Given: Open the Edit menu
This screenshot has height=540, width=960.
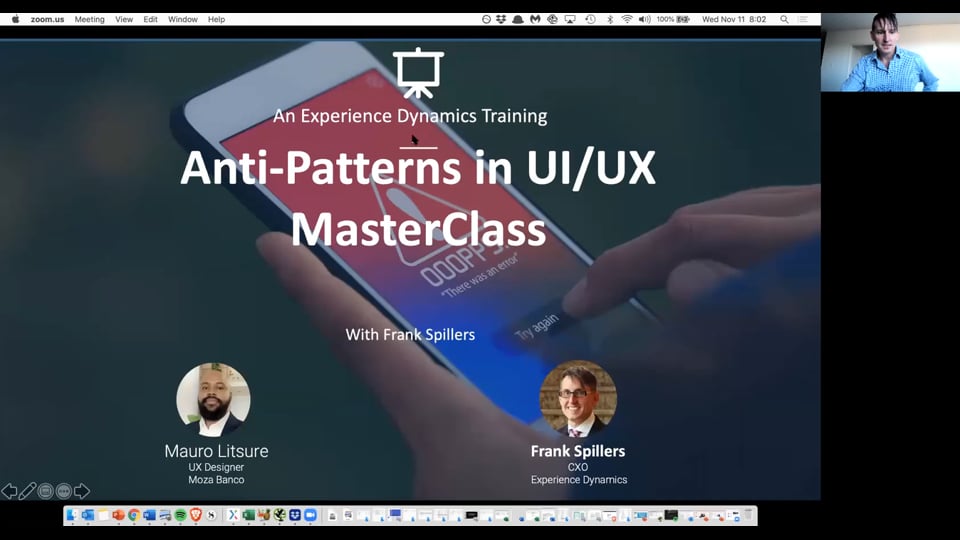Looking at the screenshot, I should (151, 19).
